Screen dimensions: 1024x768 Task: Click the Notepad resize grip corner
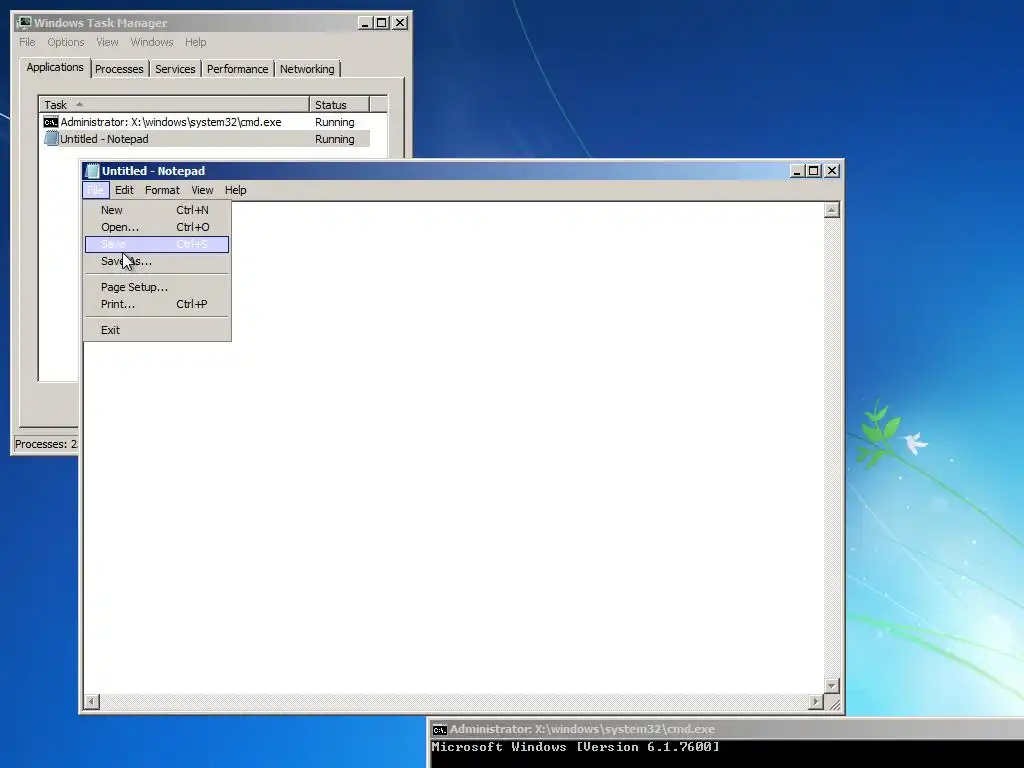coord(834,703)
